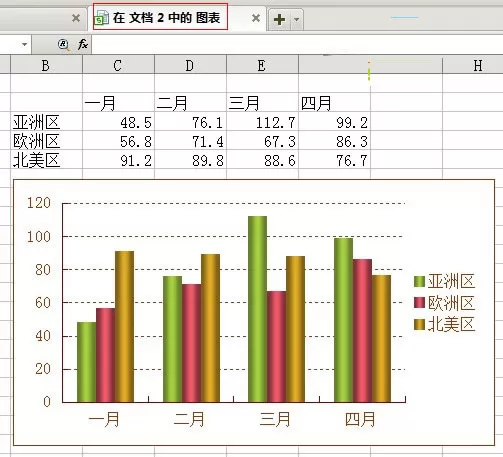The width and height of the screenshot is (503, 457).
Task: Select the cell with value 71.4
Action: point(190,140)
